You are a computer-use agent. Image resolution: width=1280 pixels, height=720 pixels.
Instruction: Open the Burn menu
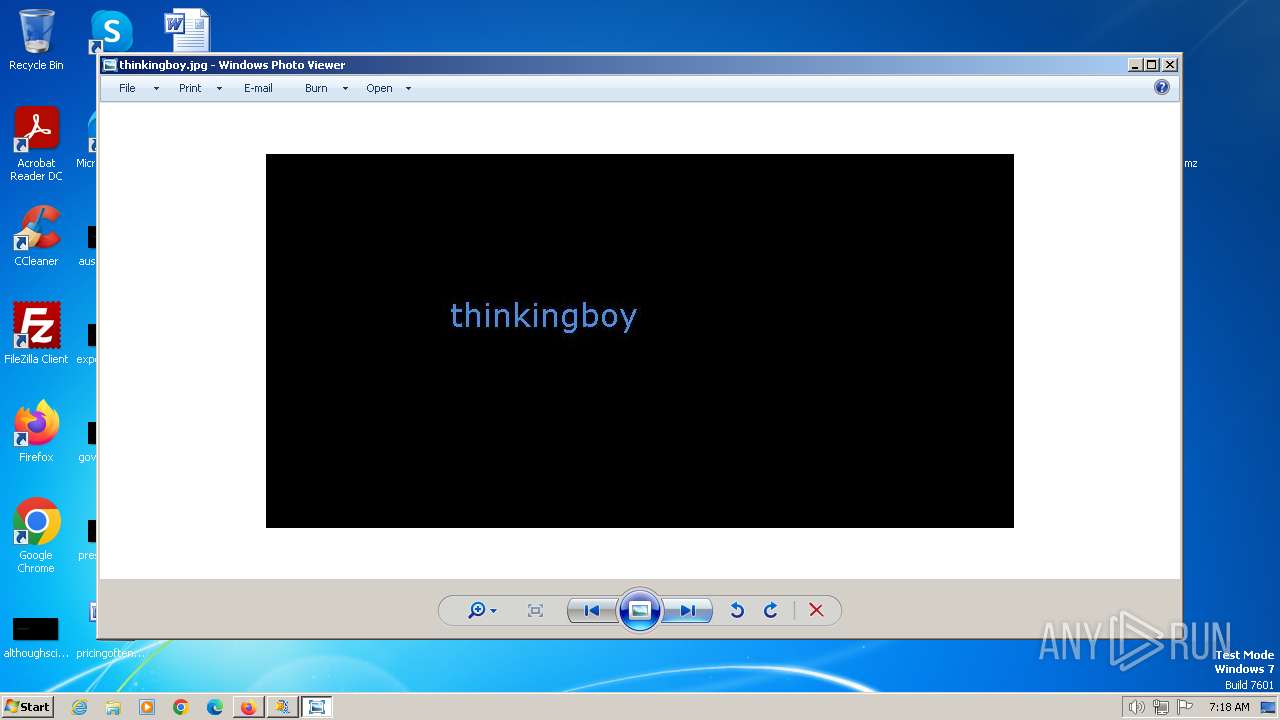(316, 88)
